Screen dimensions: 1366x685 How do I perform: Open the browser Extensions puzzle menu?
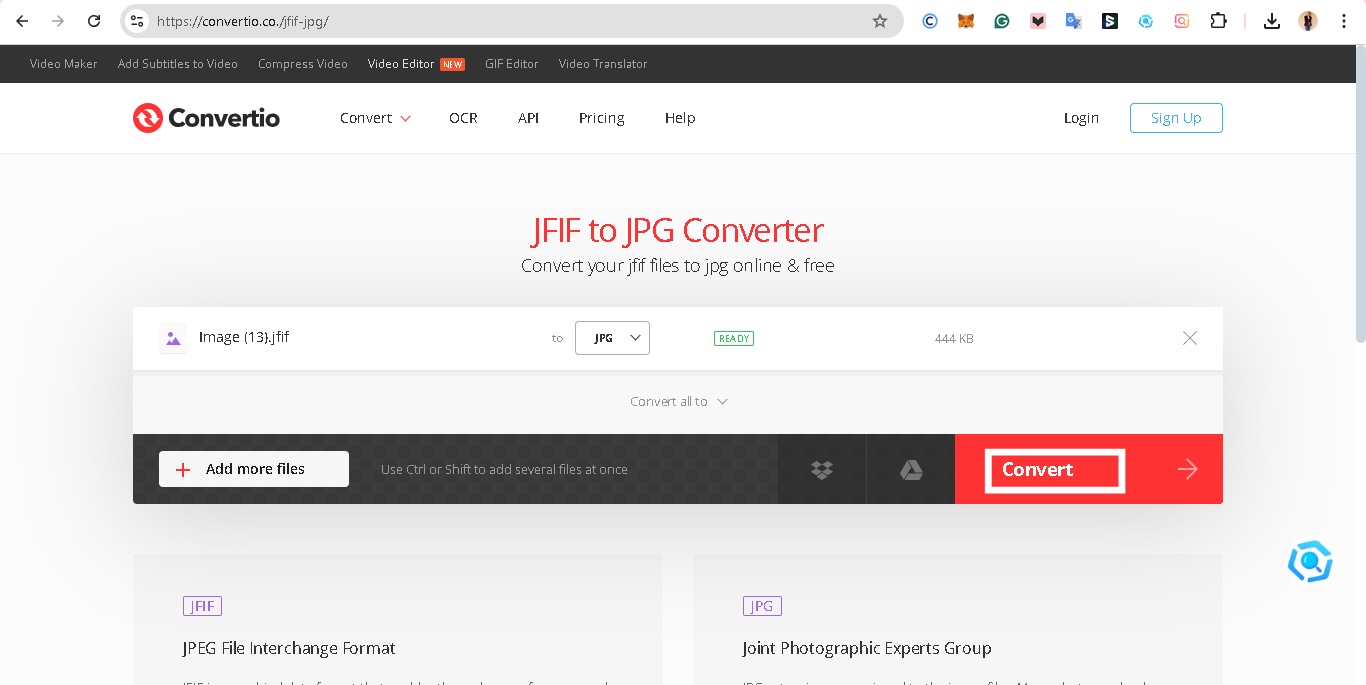(1218, 20)
